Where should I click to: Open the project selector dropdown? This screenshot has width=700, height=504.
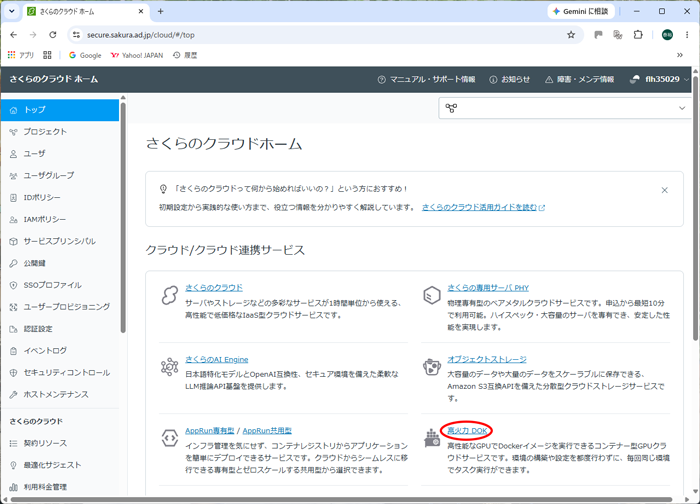565,108
